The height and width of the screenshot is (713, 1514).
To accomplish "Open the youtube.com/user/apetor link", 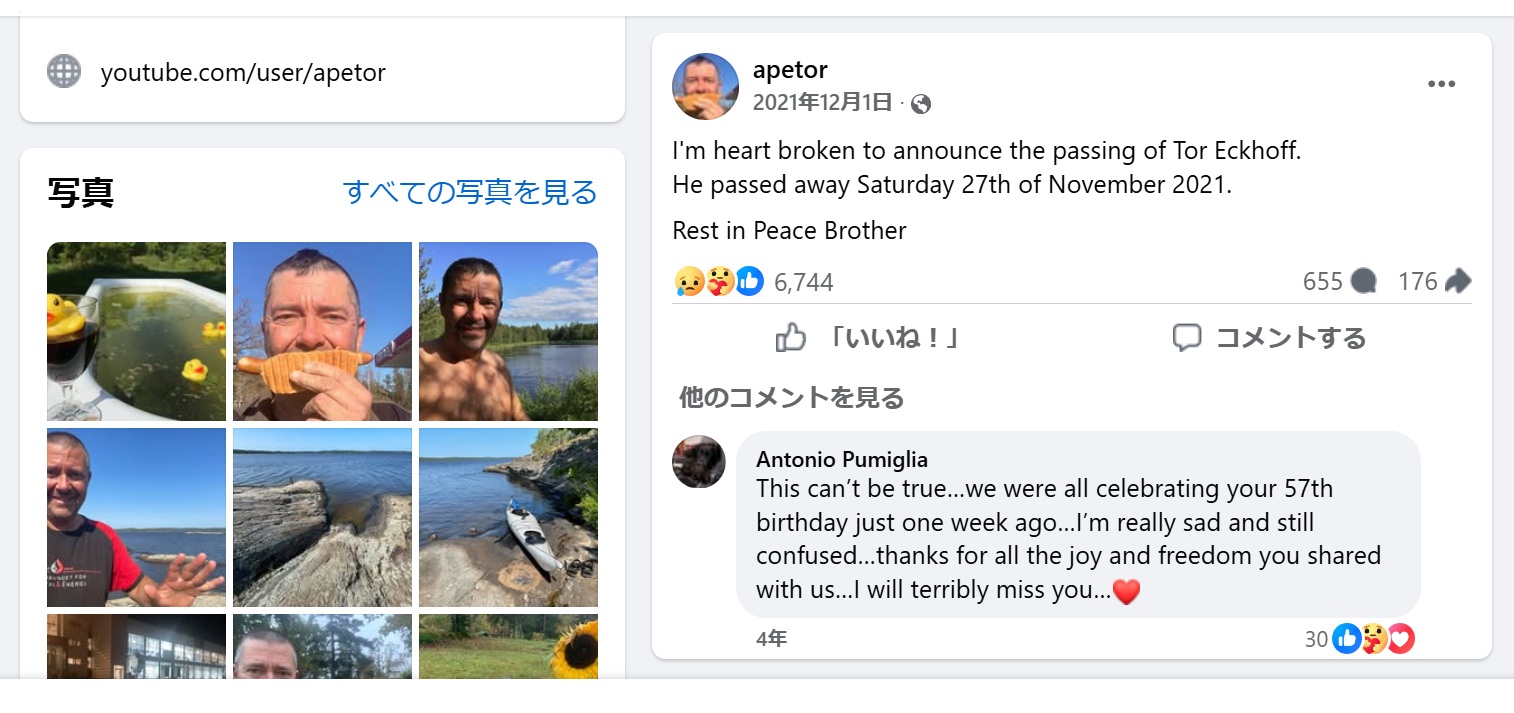I will 243,73.
